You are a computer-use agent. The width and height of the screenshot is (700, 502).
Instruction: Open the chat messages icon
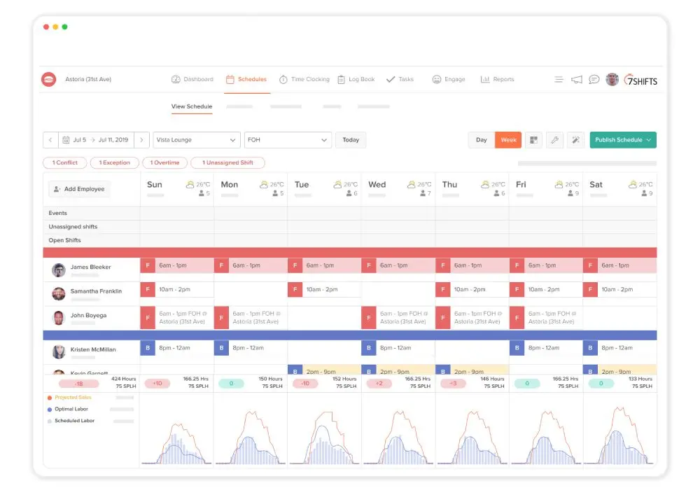coord(594,79)
